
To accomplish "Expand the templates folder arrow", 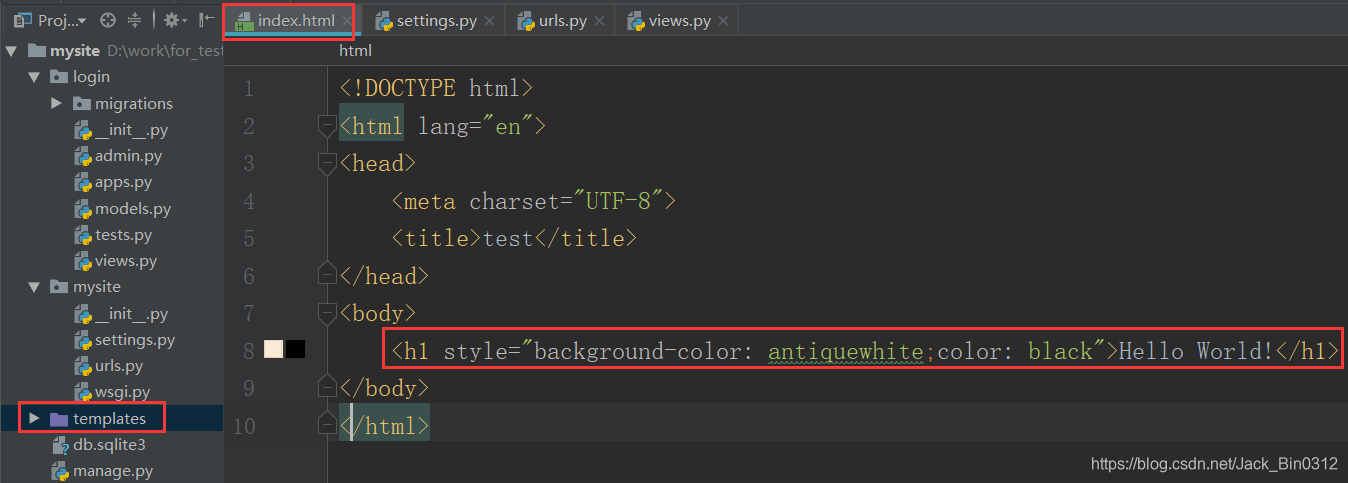I will tap(34, 418).
